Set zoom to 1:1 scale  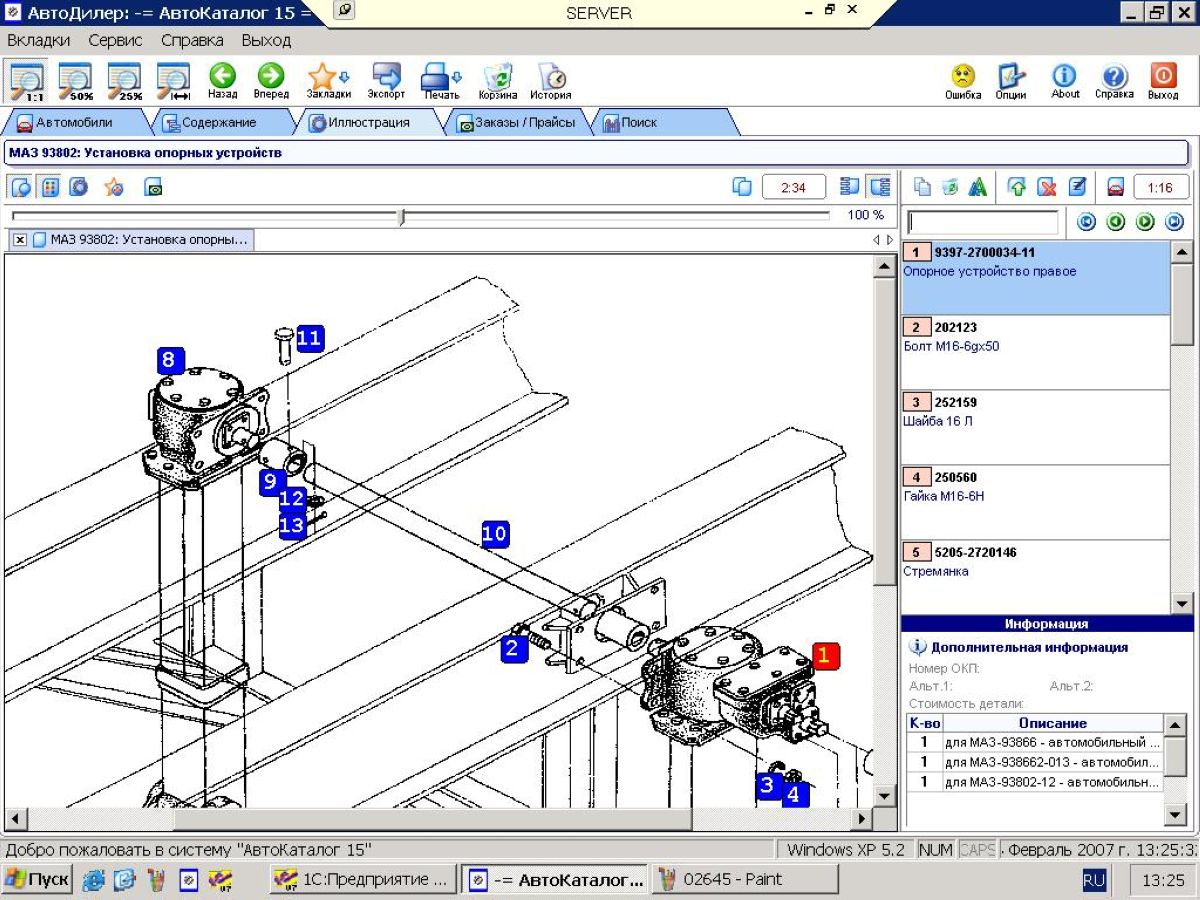[x=26, y=81]
